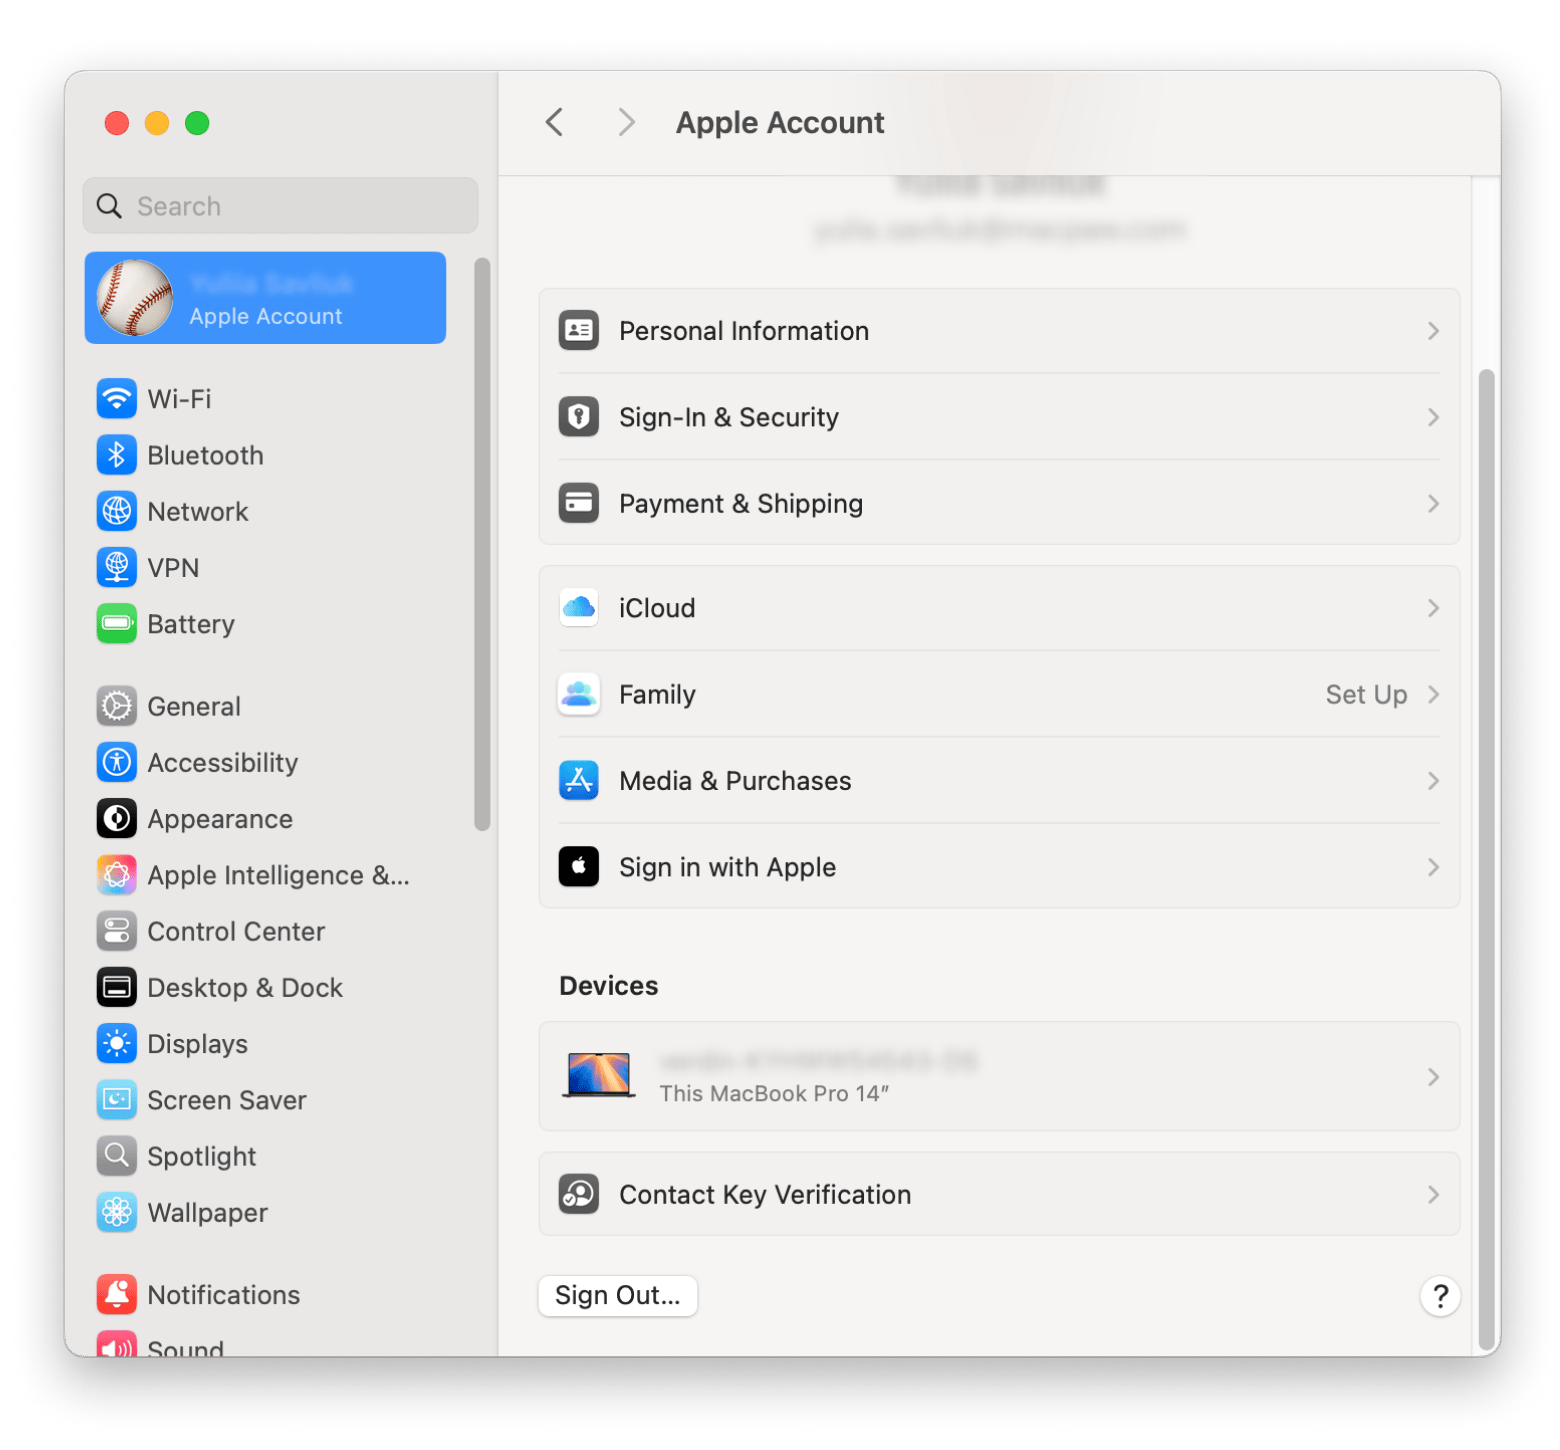This screenshot has height=1450, width=1560.
Task: Click the Search field in sidebar
Action: pyautogui.click(x=281, y=206)
